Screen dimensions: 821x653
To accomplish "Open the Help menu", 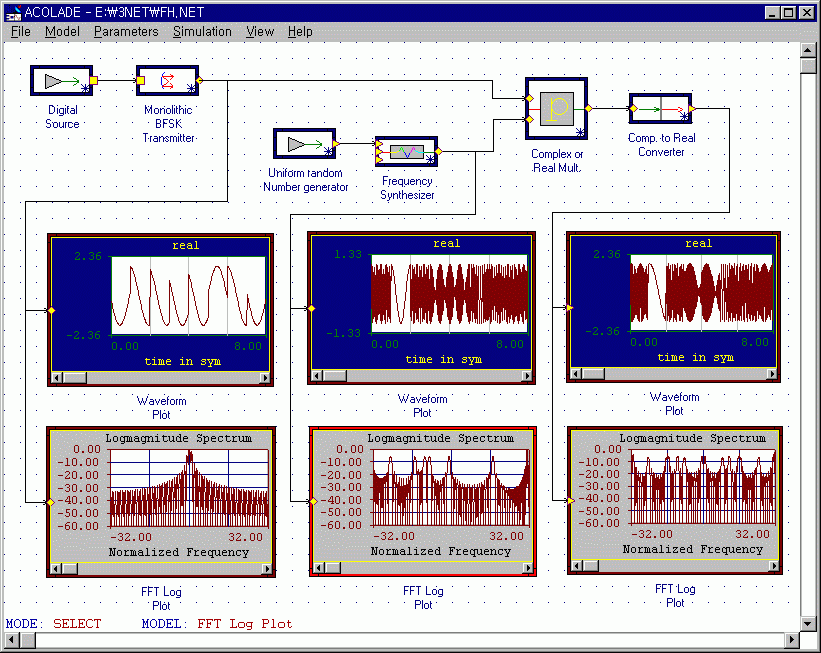I will point(300,32).
